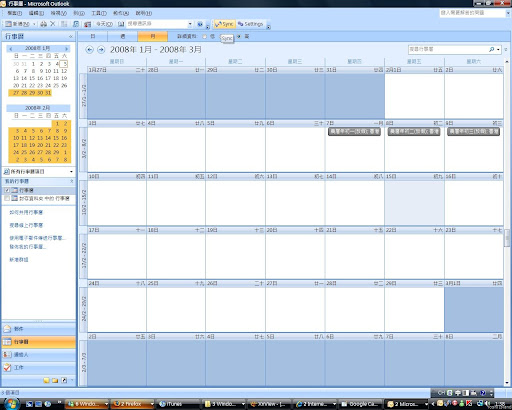Viewport: 512px width, 410px height.
Task: Open the contact search box dropdown arrow
Action: pyautogui.click(x=190, y=24)
